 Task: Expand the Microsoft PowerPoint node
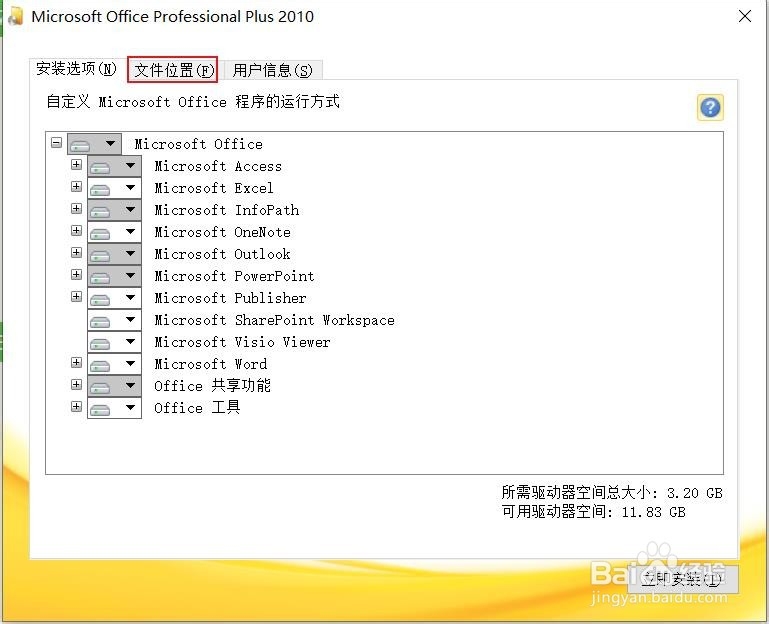click(x=76, y=274)
